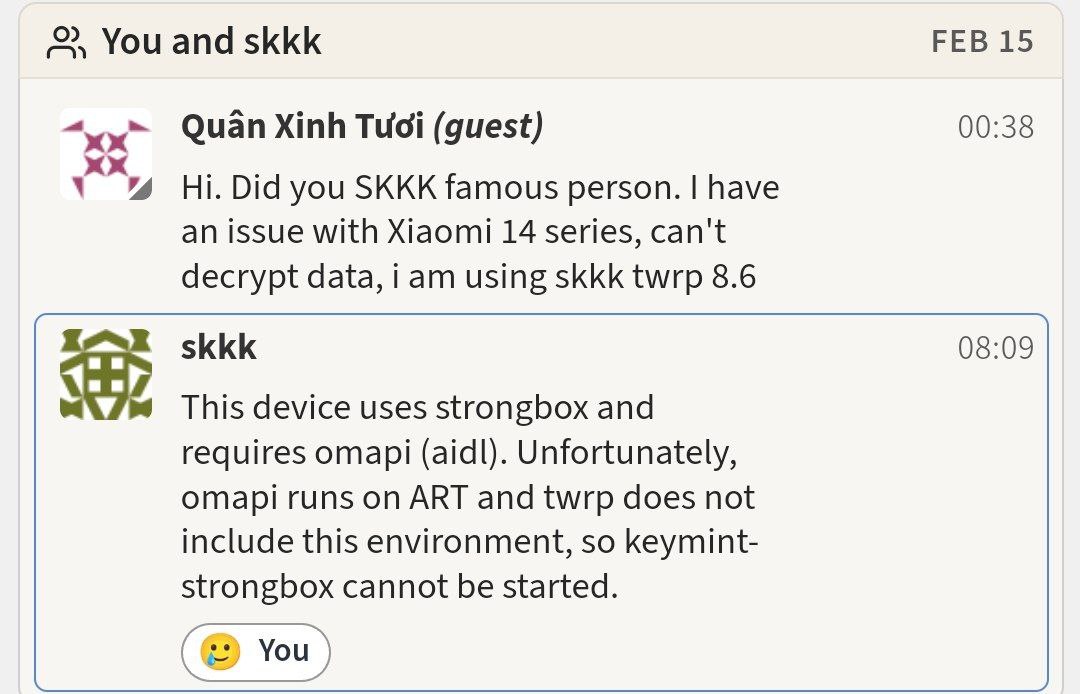Image resolution: width=1080 pixels, height=694 pixels.
Task: Click the FEB 15 date label
Action: tap(982, 41)
